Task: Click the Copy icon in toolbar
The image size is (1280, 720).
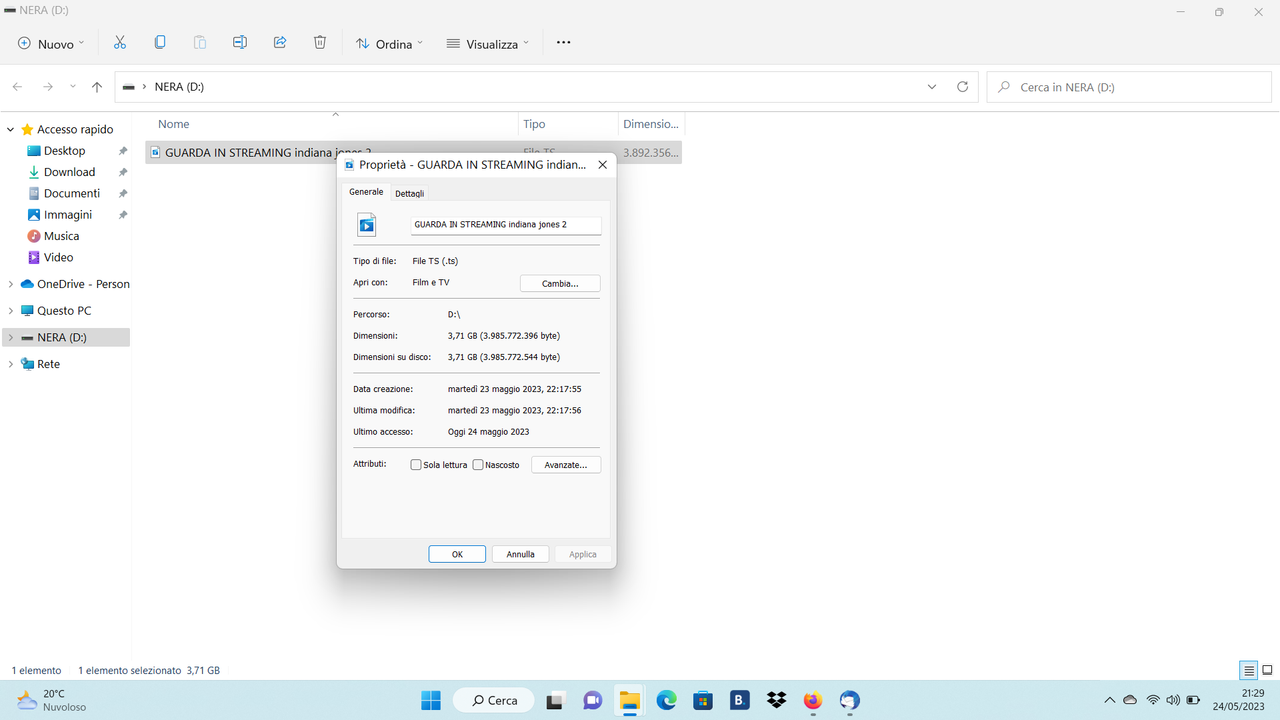Action: (x=160, y=43)
